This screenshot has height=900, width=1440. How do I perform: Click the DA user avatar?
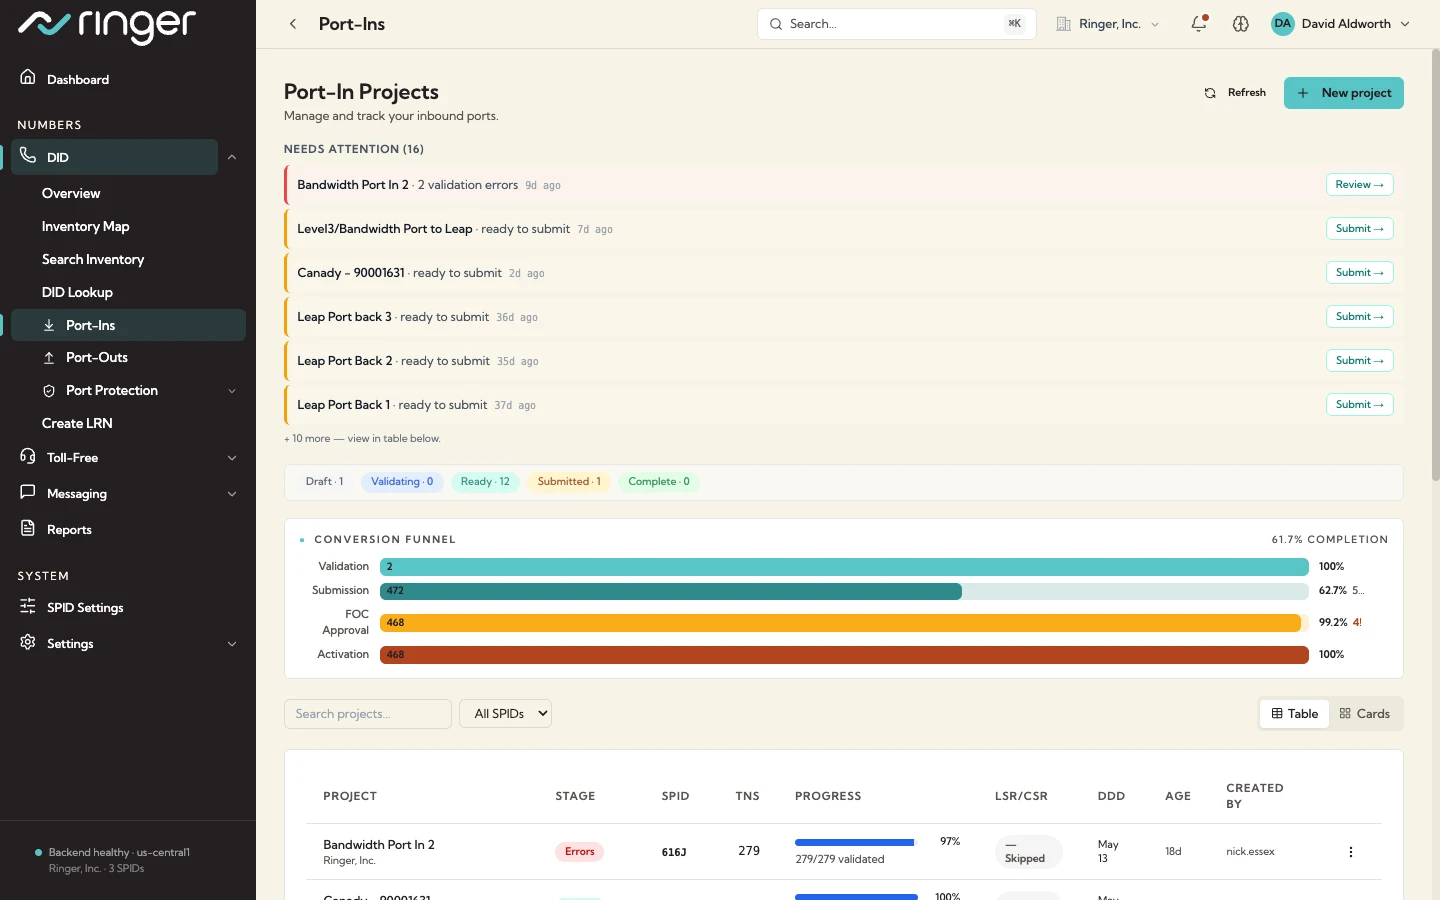coord(1283,24)
